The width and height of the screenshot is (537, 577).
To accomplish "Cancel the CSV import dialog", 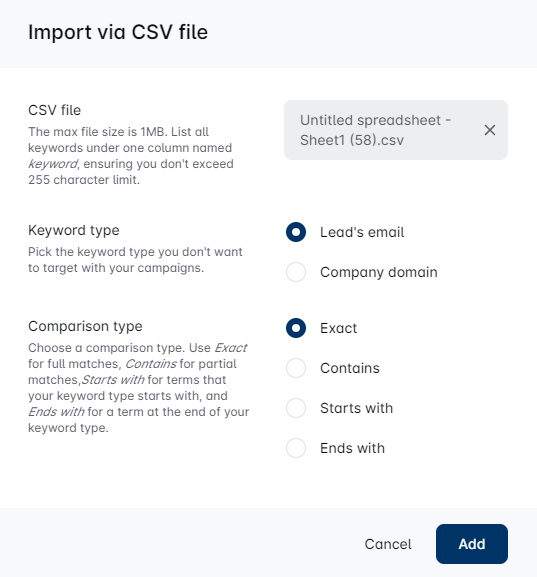I will coord(388,544).
